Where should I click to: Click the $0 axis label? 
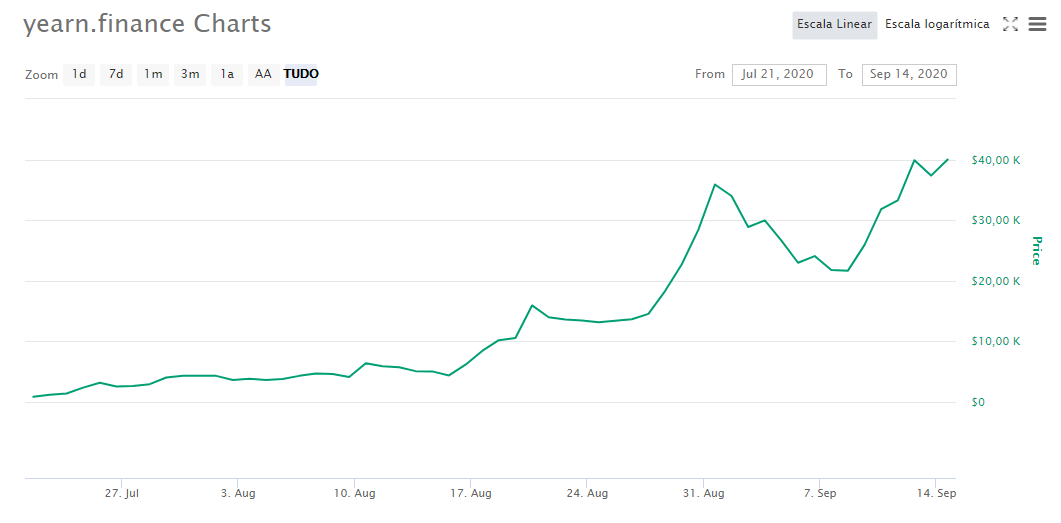point(978,403)
